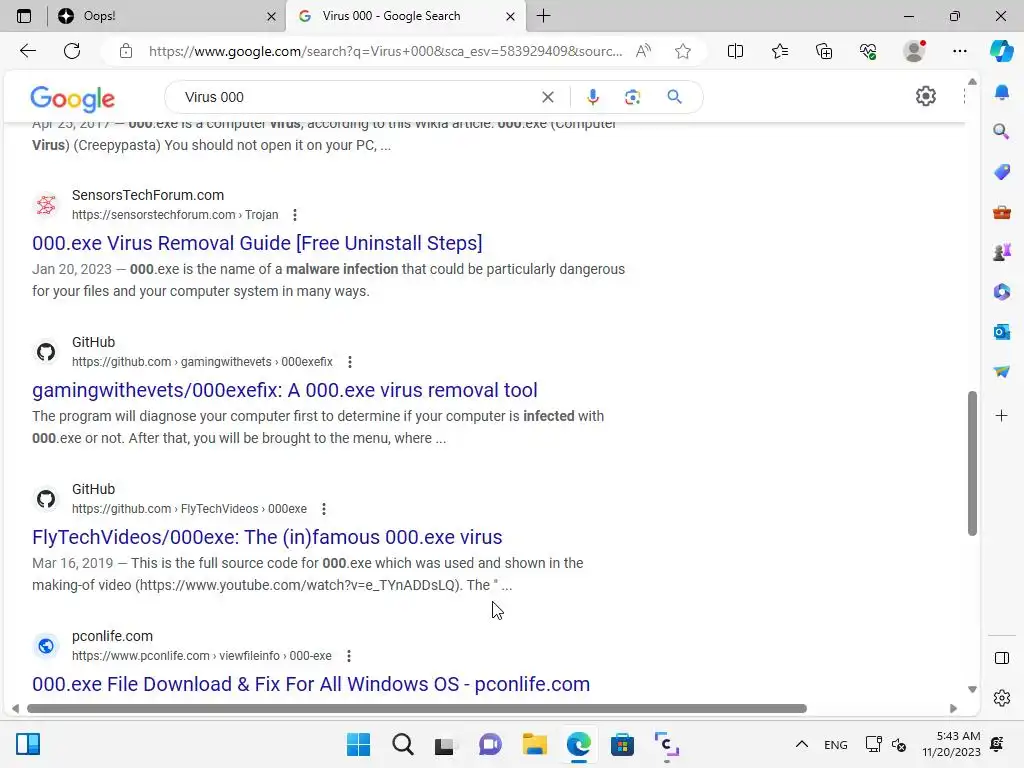Click the pconlife.com site name
The image size is (1024, 768).
click(x=112, y=636)
